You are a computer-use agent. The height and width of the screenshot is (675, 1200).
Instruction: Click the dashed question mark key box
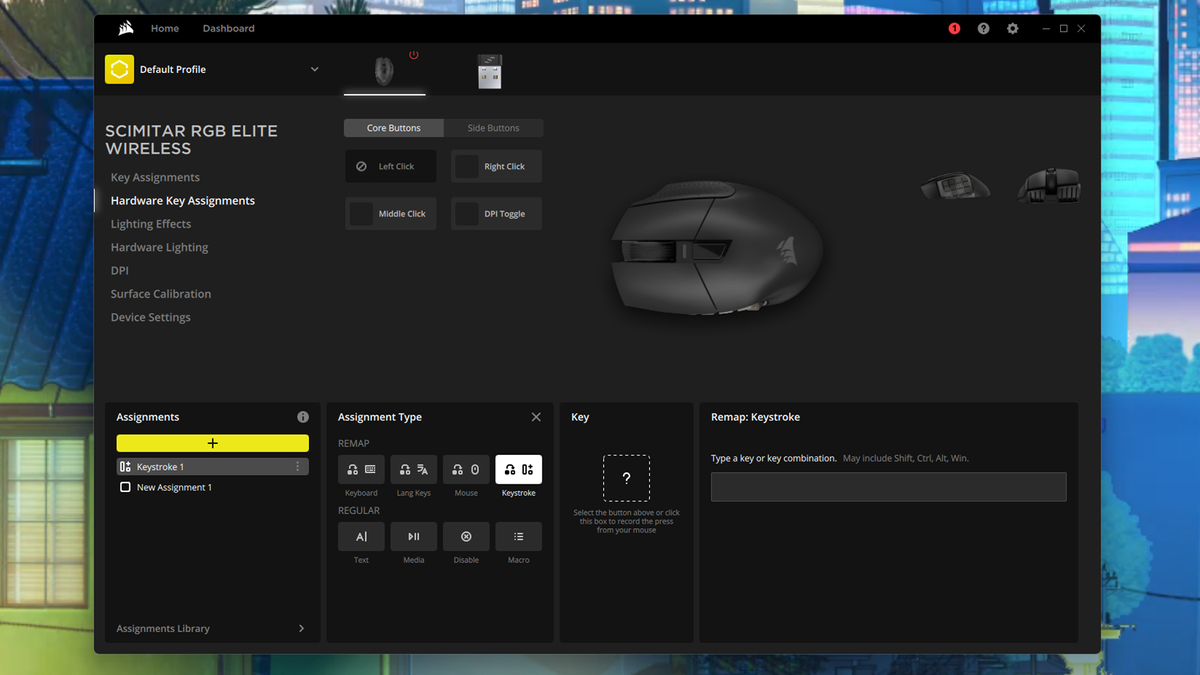626,478
